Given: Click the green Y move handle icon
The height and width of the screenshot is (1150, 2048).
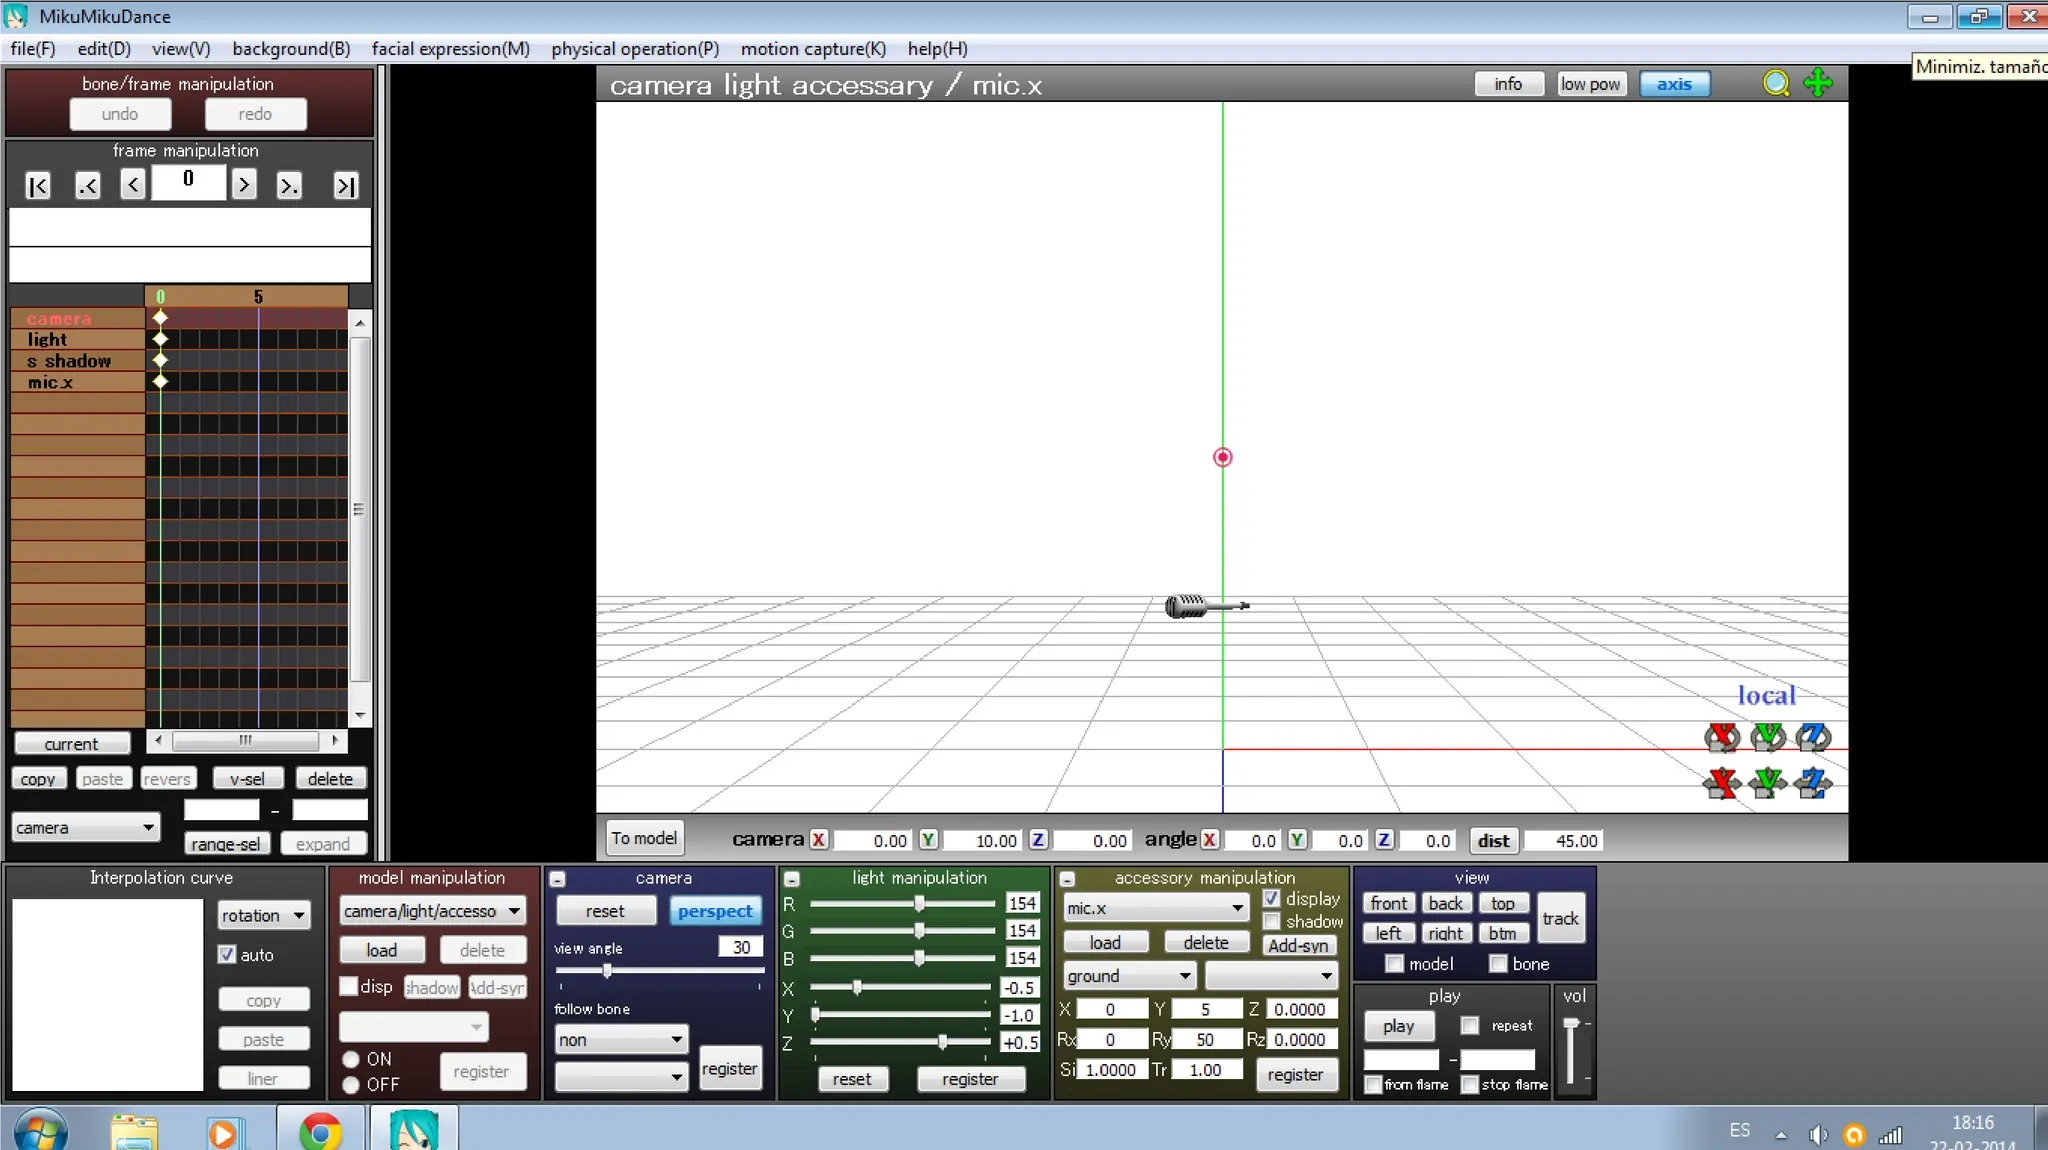Looking at the screenshot, I should pyautogui.click(x=1768, y=783).
